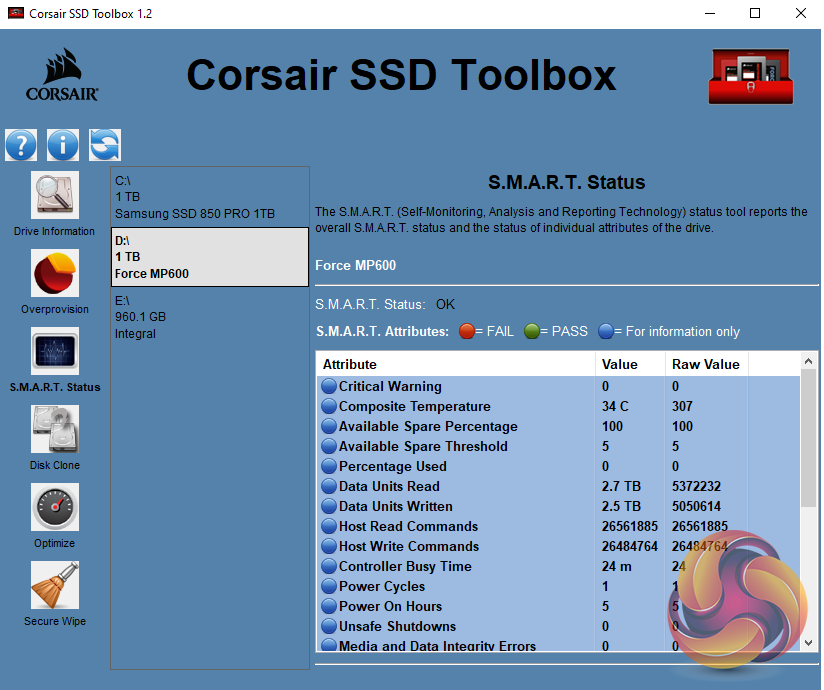The height and width of the screenshot is (690, 824).
Task: Select the Data Units Written row
Action: coord(395,507)
